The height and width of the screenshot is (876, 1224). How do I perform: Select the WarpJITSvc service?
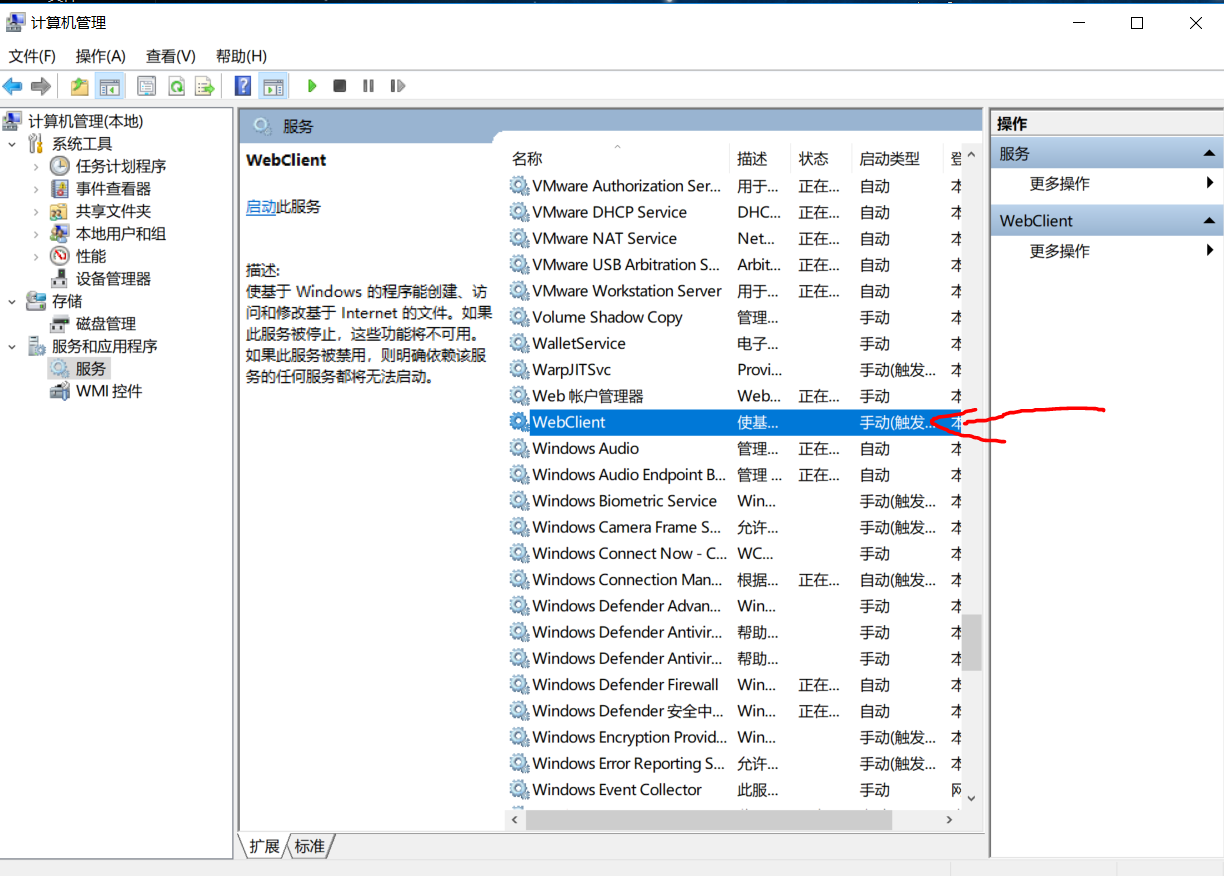[x=571, y=369]
